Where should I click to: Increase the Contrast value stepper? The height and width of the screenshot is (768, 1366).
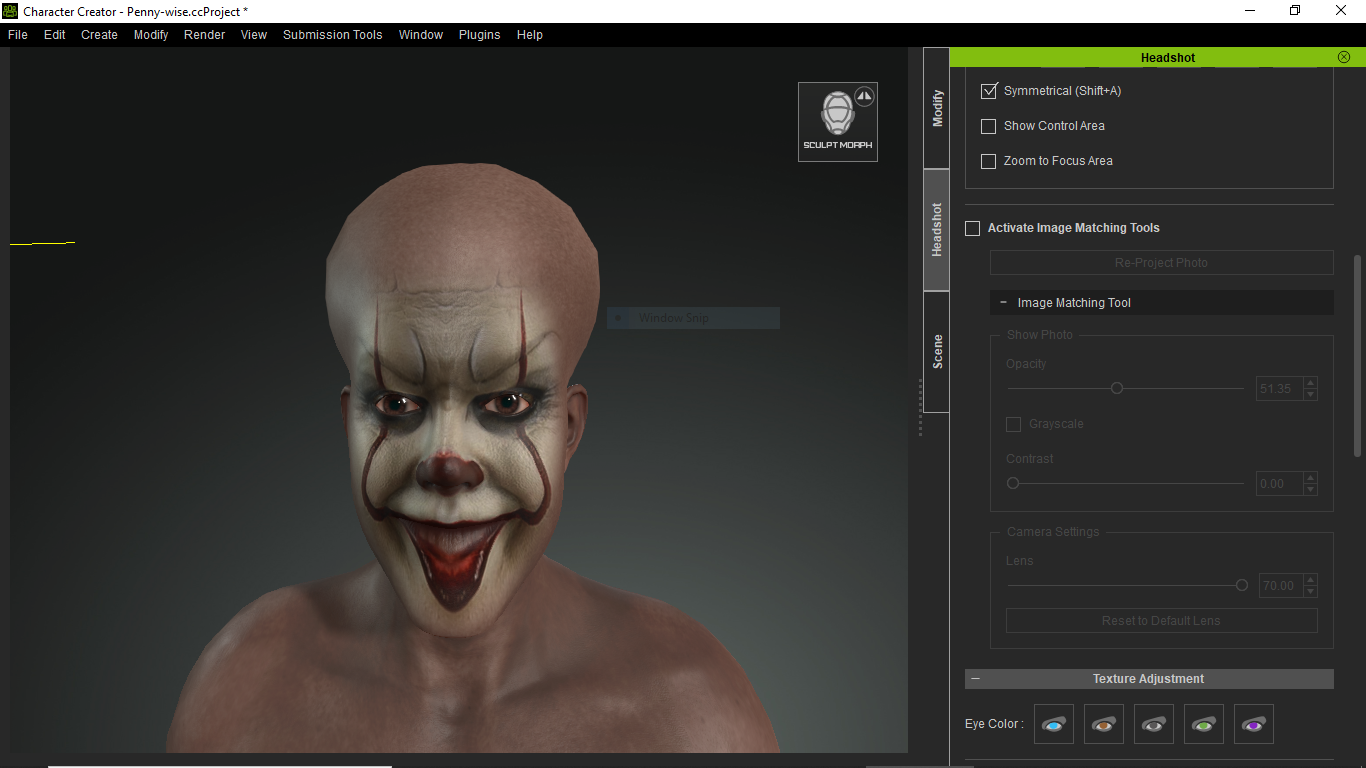1311,478
